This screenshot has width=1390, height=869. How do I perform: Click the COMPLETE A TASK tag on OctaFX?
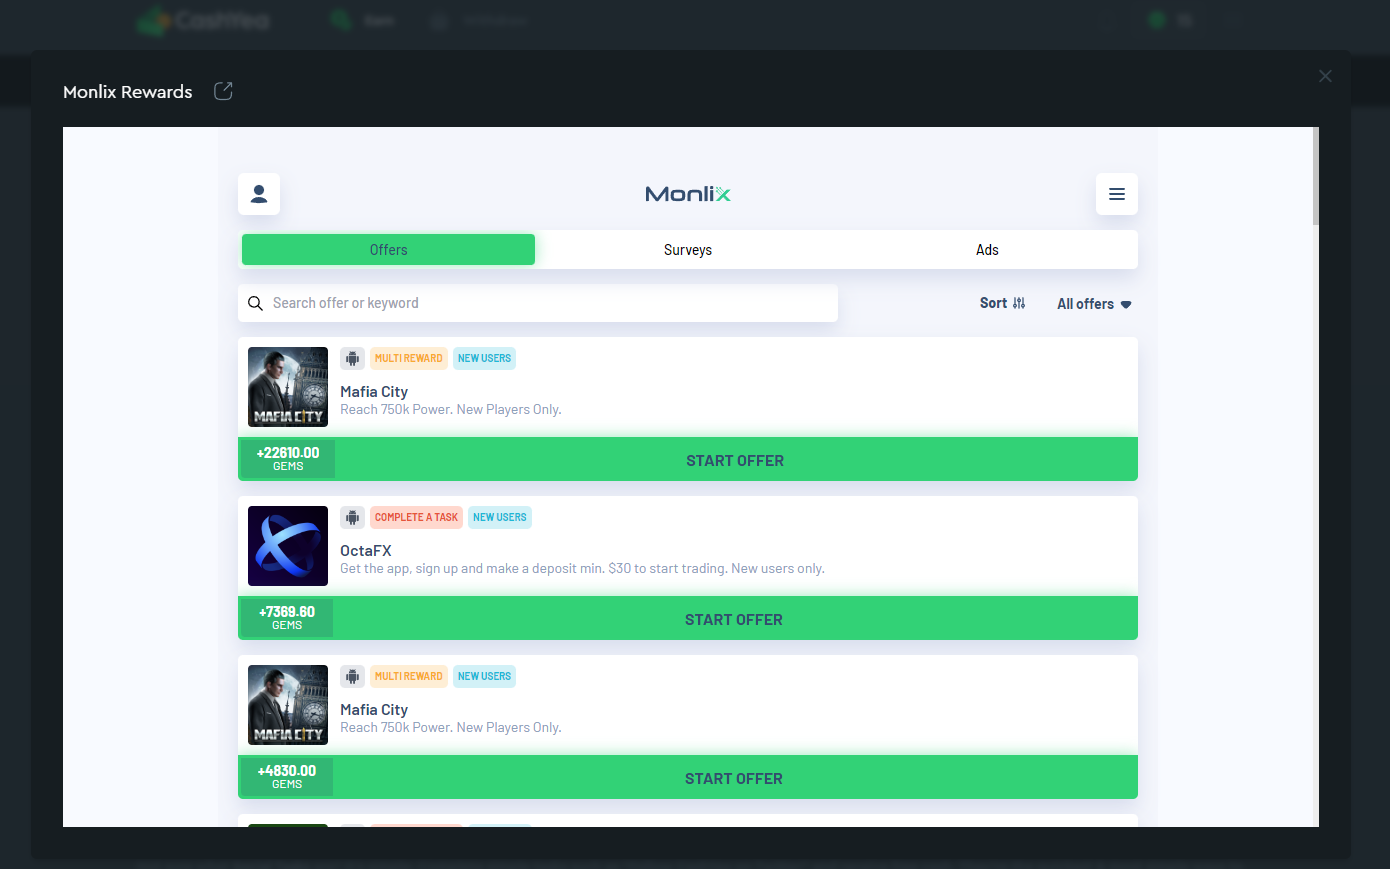[x=416, y=517]
